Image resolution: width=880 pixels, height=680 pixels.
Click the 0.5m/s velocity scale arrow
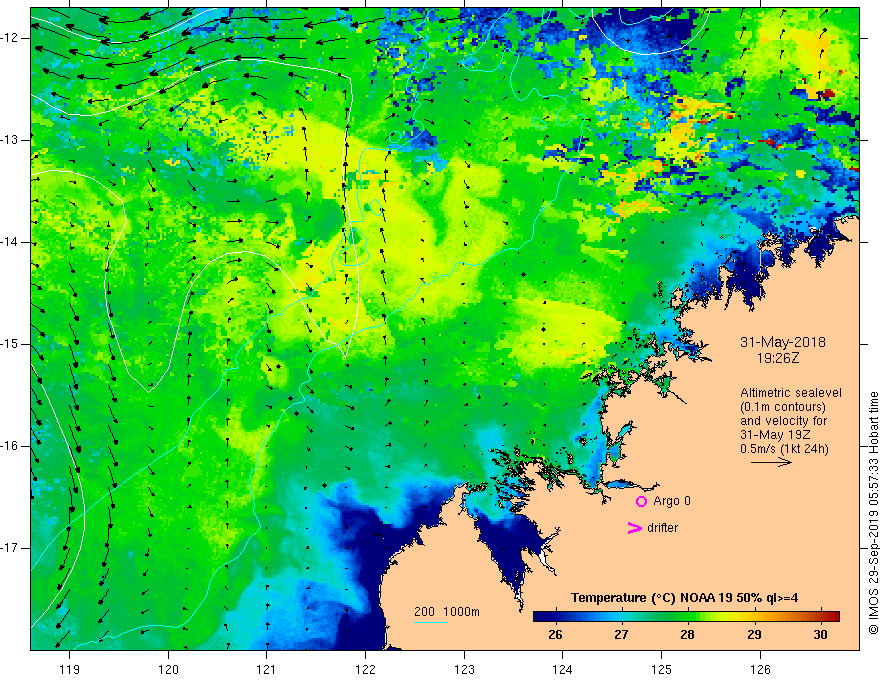point(771,462)
